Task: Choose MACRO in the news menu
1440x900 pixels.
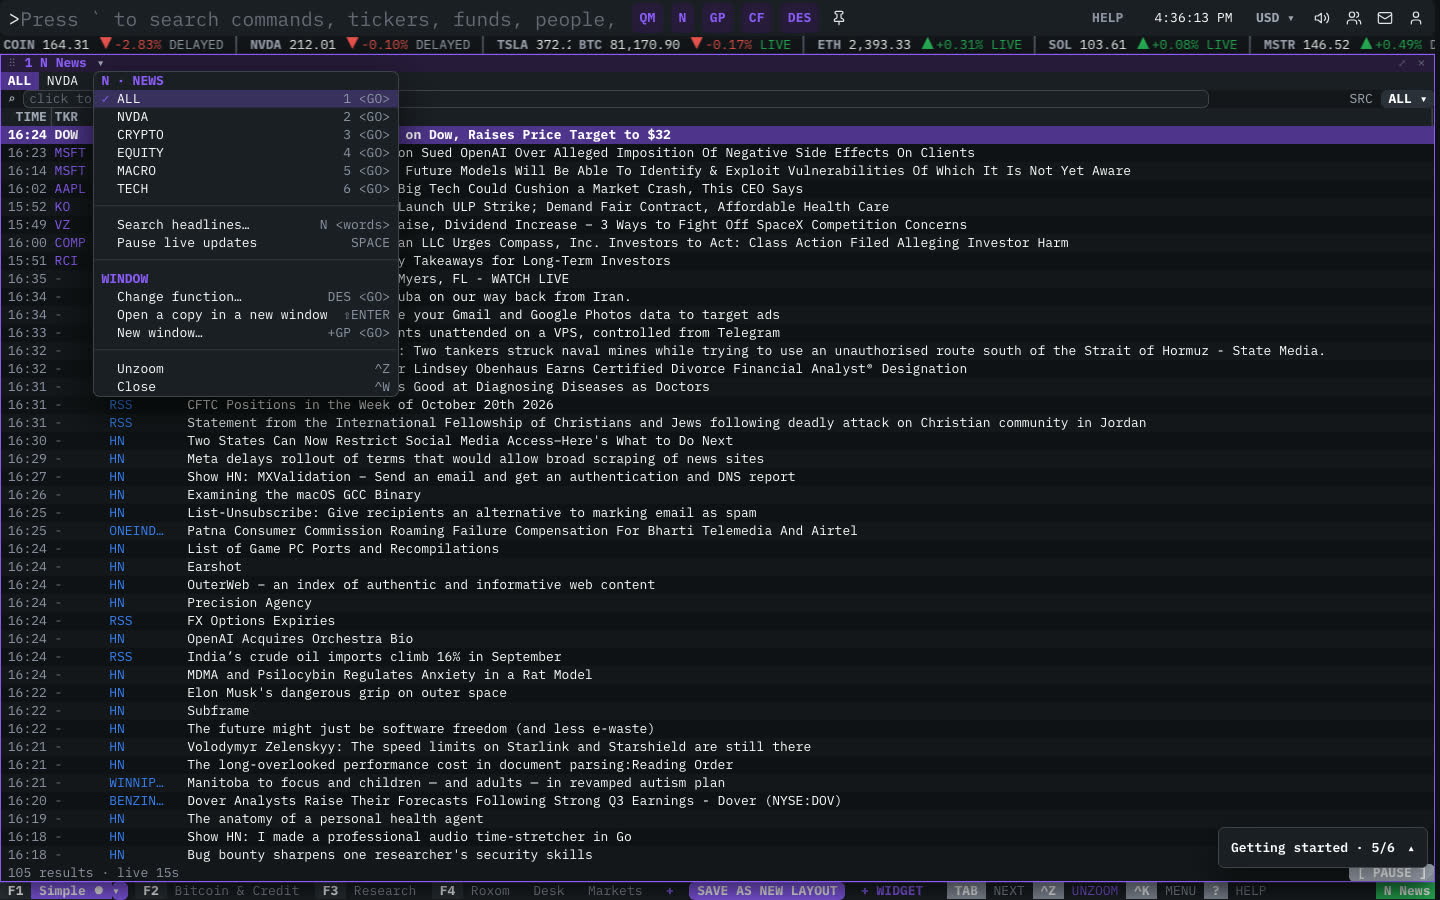Action: click(x=246, y=171)
